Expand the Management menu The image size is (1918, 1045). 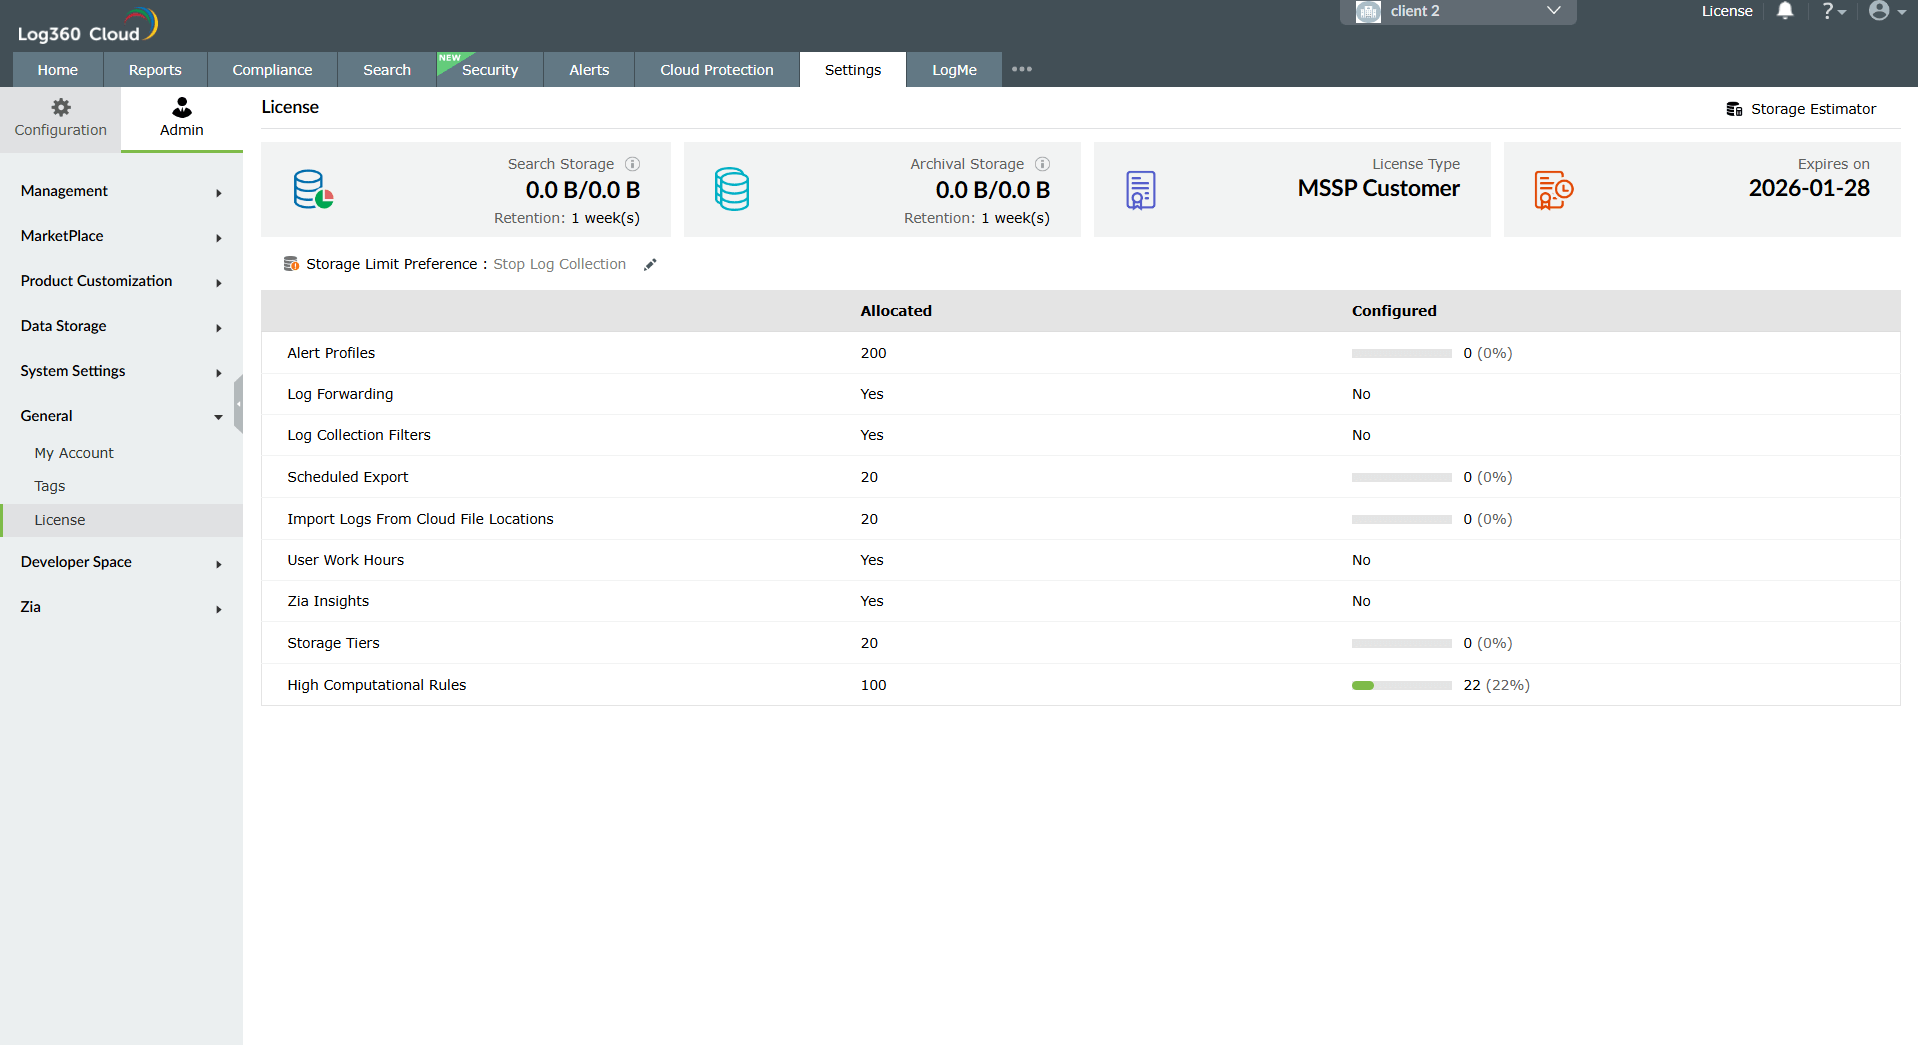coord(121,191)
